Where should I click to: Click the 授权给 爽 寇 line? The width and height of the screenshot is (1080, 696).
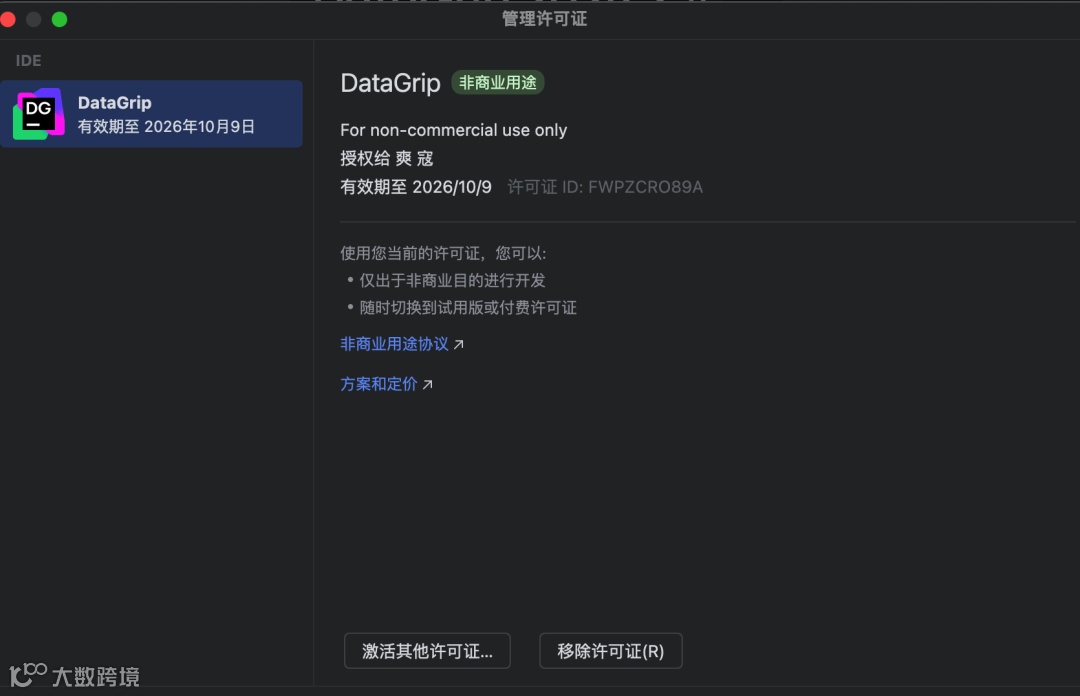coord(386,158)
